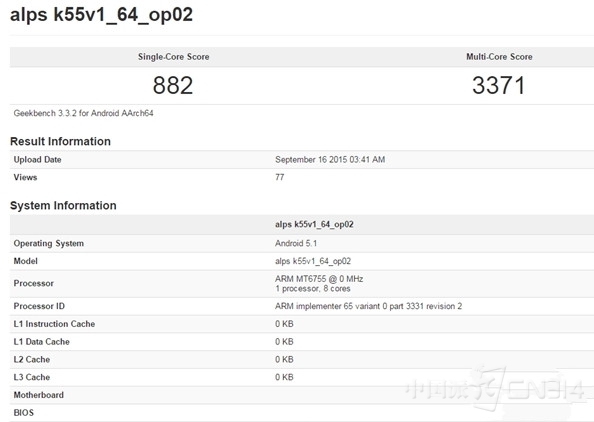The height and width of the screenshot is (422, 594).
Task: Click the Model row label
Action: pyautogui.click(x=25, y=261)
